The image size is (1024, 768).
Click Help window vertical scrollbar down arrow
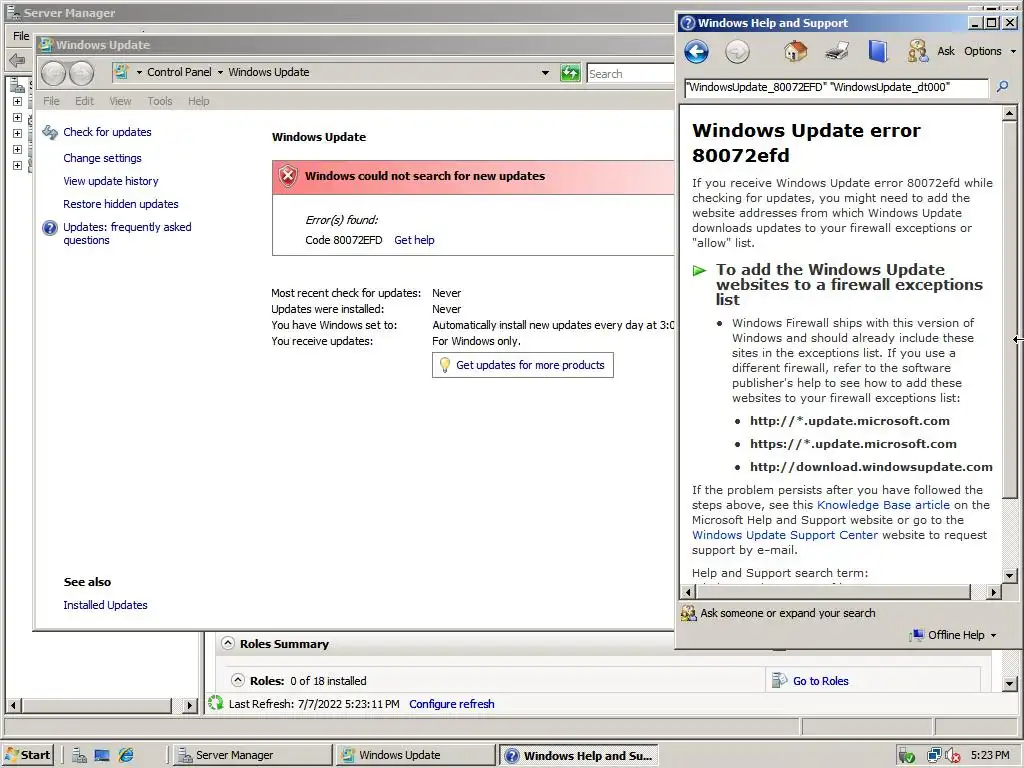coord(1009,575)
